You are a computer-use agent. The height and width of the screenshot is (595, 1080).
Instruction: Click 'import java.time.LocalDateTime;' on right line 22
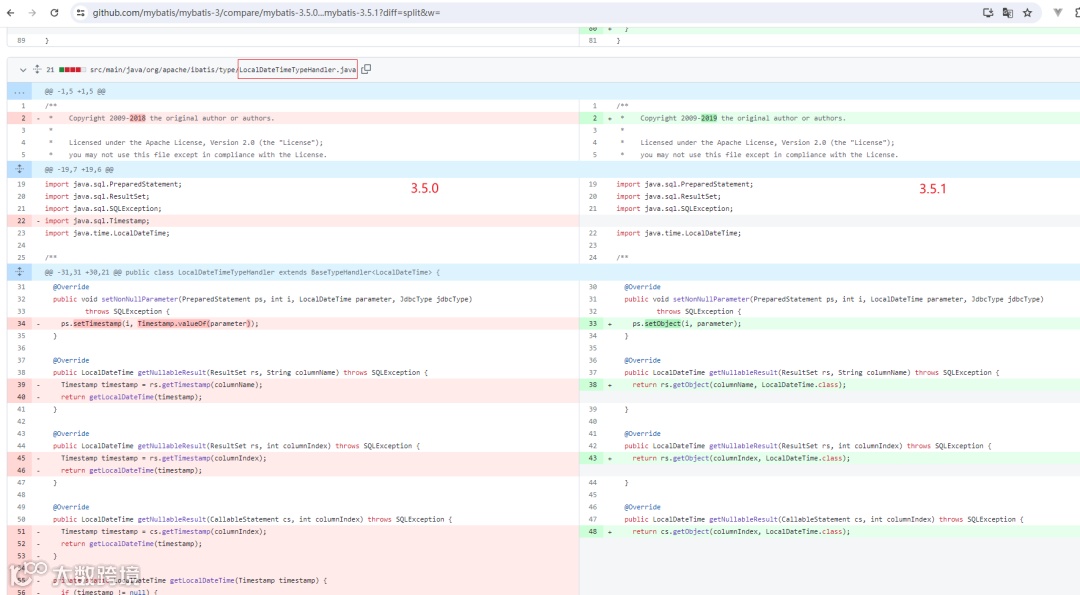point(679,233)
